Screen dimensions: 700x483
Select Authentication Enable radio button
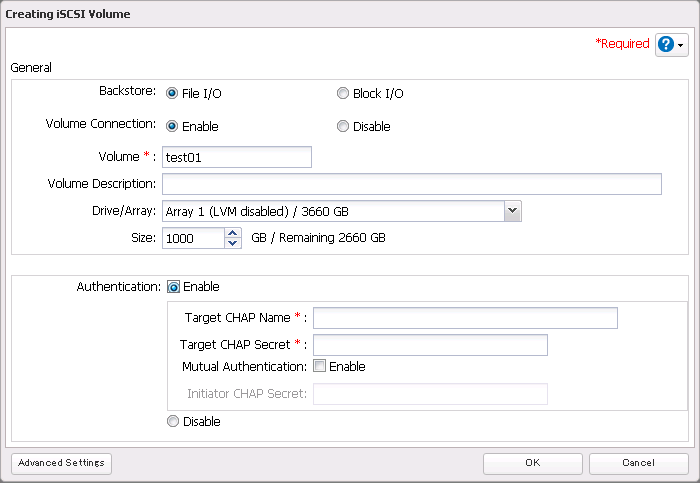173,287
